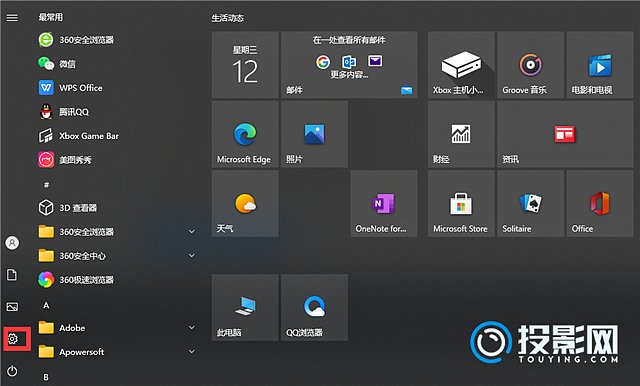The width and height of the screenshot is (640, 386).
Task: Click the 360安全中心 folder name
Action: [82, 256]
